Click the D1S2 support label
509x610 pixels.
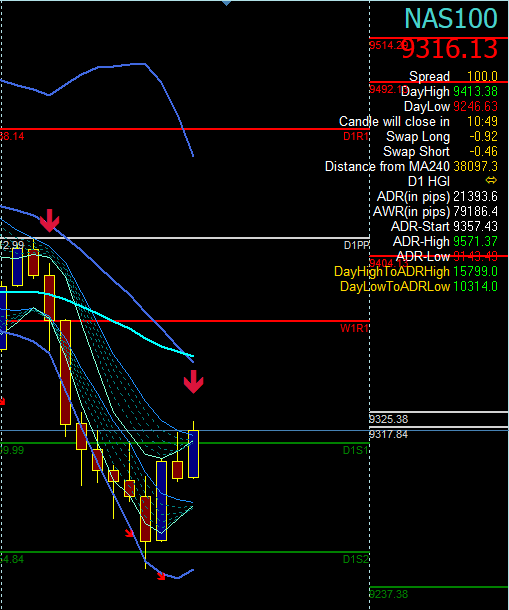coord(356,559)
